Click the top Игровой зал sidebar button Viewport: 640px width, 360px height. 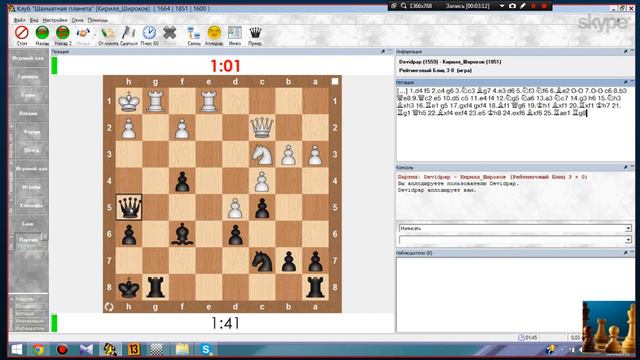[28, 58]
